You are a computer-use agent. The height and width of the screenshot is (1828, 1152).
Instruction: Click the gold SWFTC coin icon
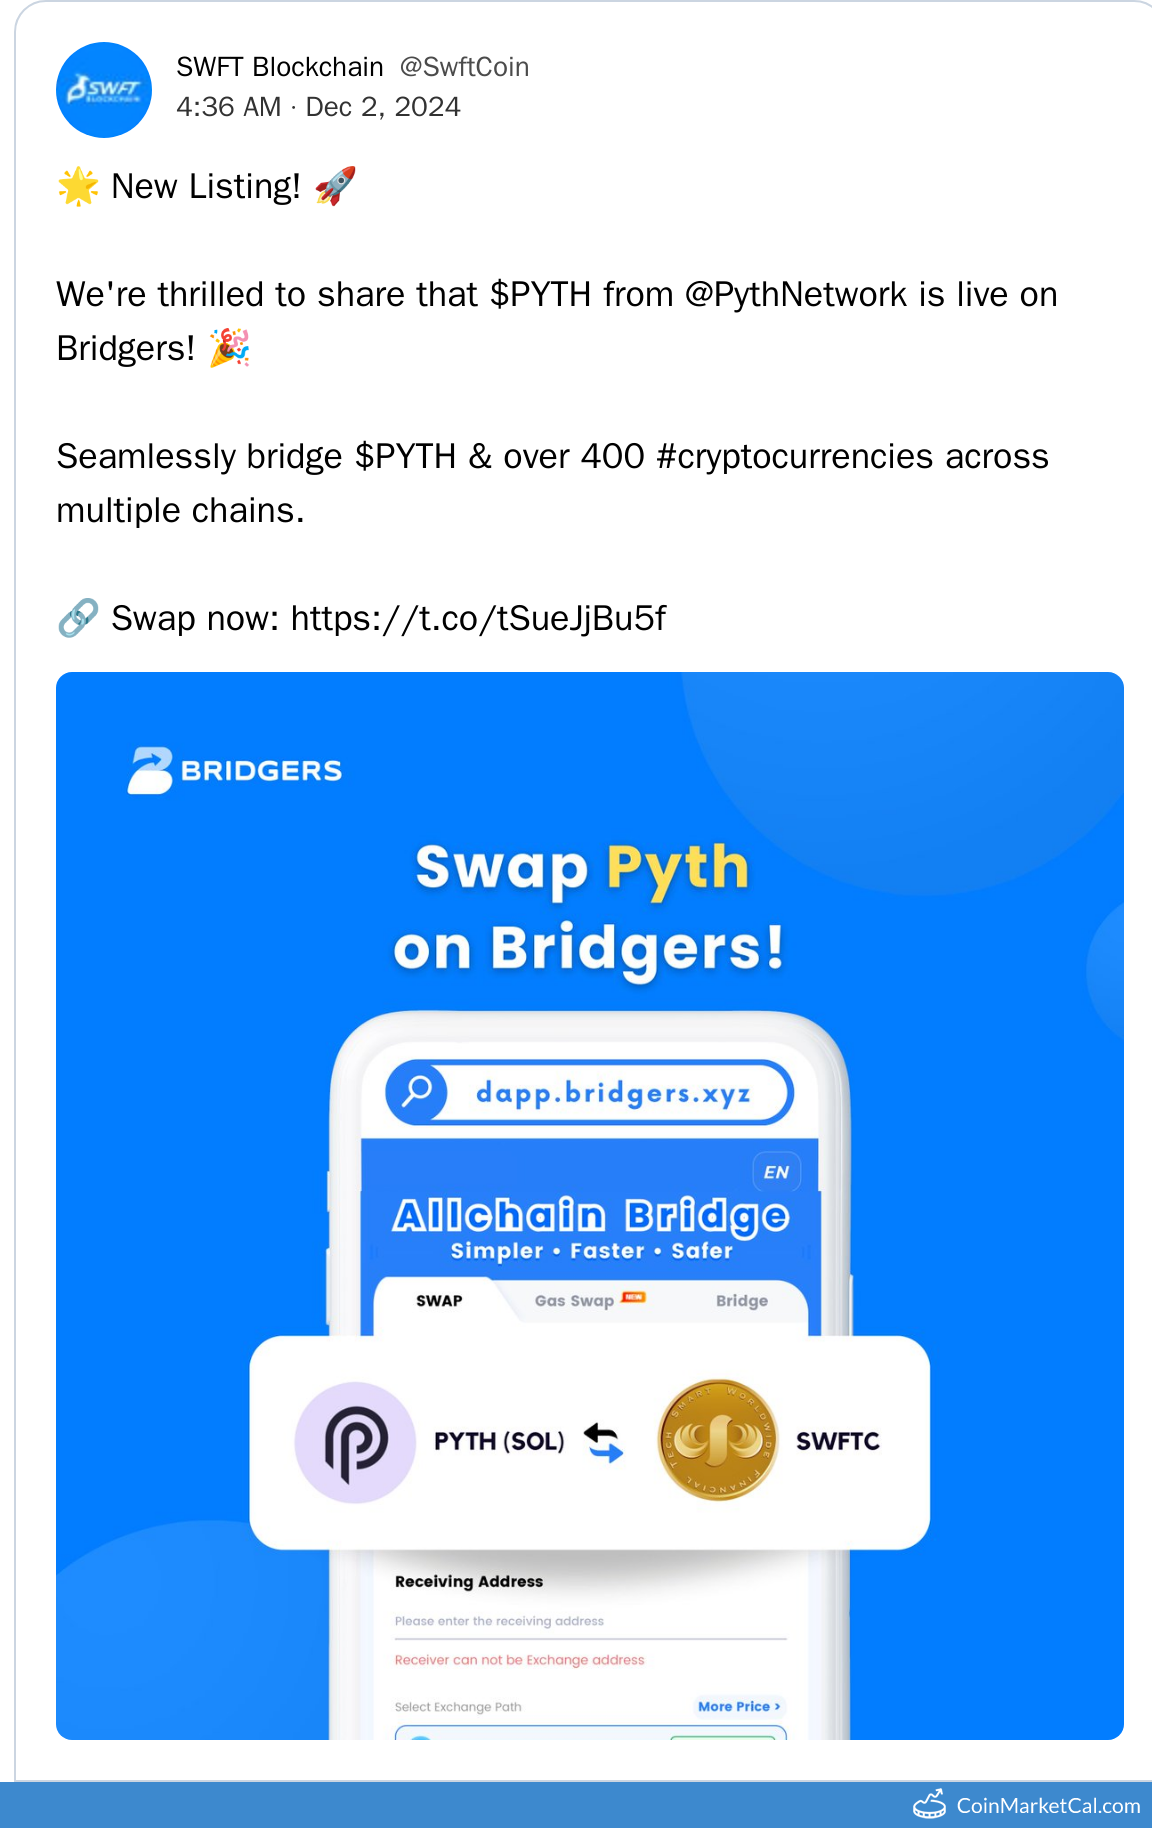point(717,1441)
